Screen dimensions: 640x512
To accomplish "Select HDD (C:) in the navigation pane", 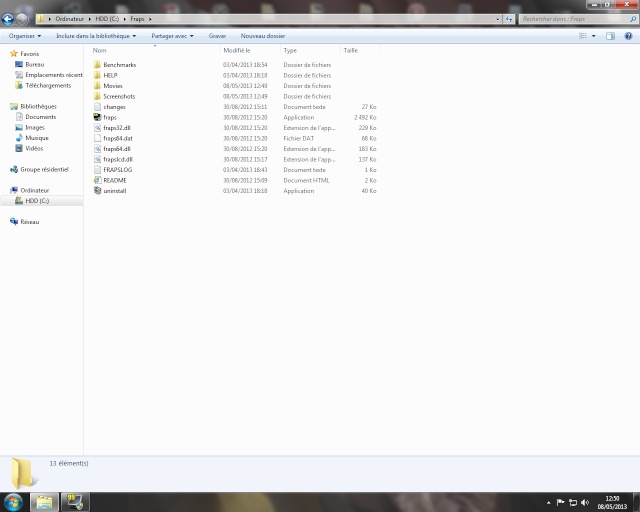I will click(37, 200).
